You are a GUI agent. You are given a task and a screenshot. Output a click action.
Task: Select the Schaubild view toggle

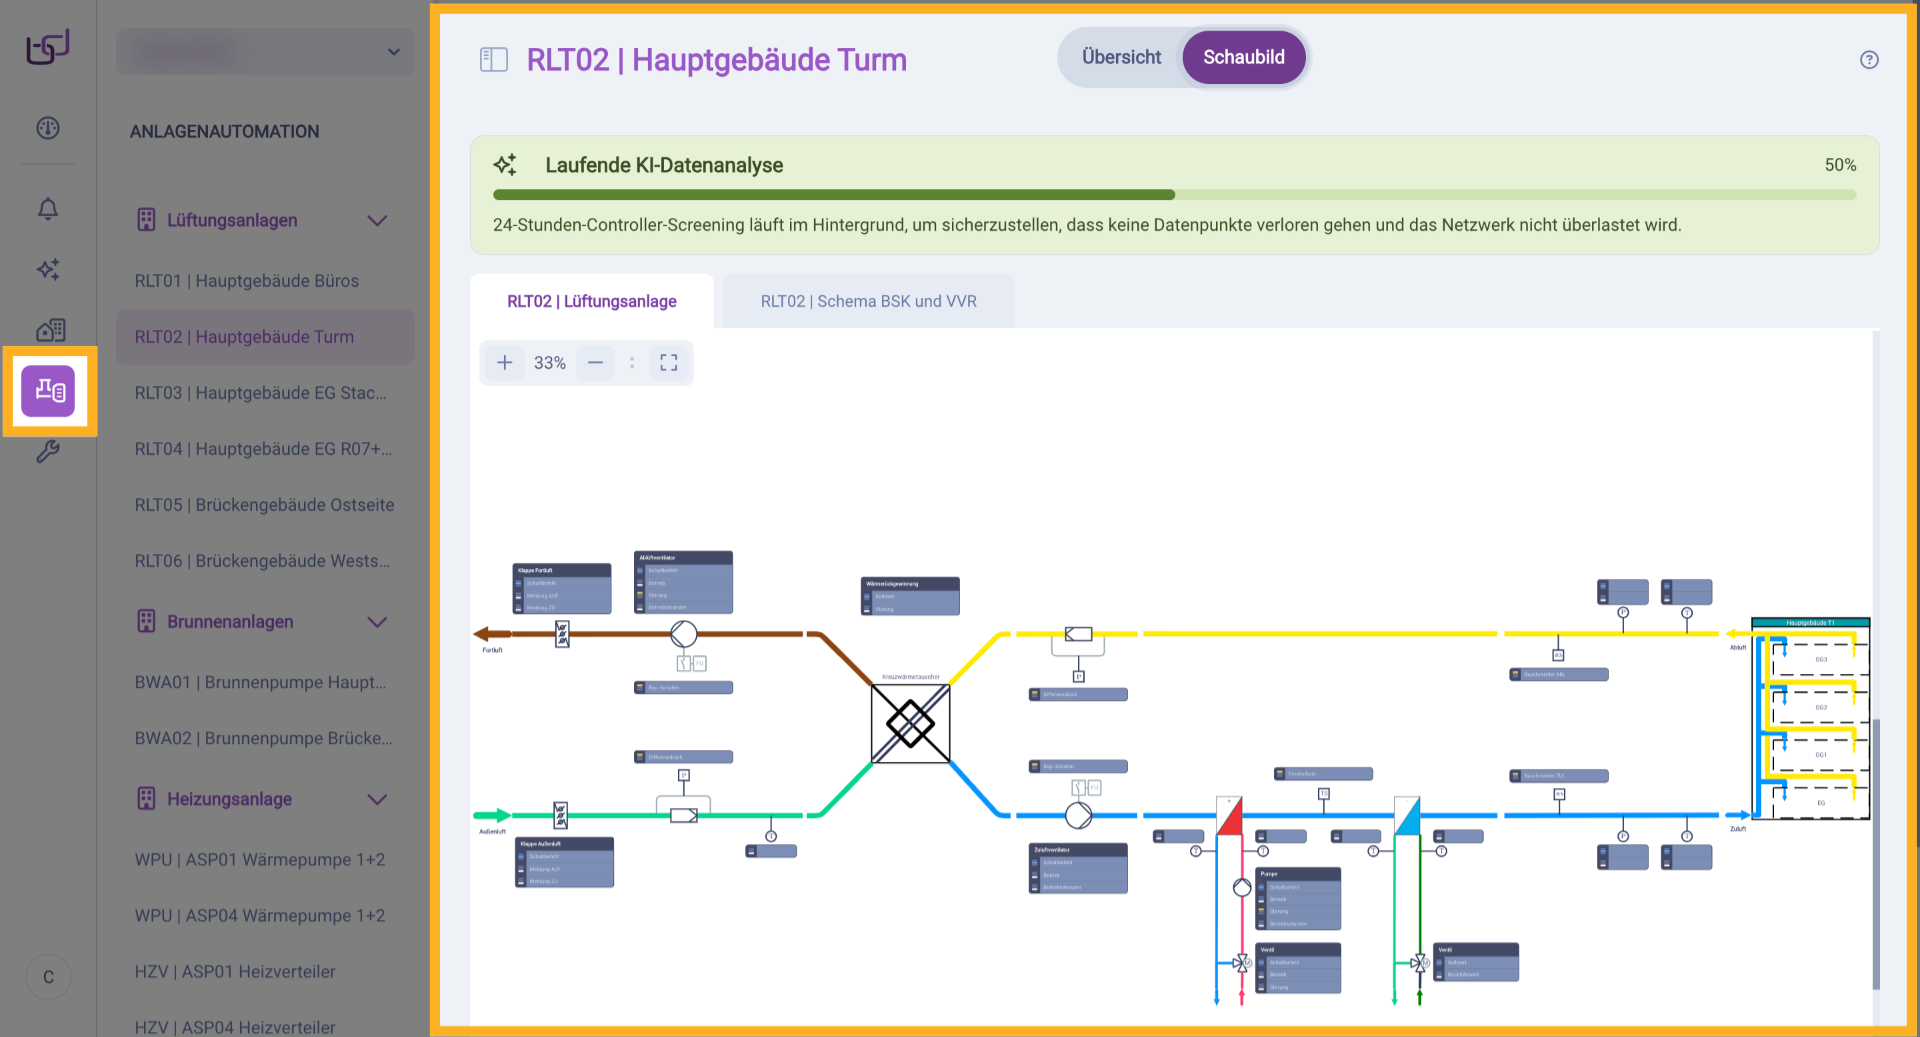(1243, 57)
